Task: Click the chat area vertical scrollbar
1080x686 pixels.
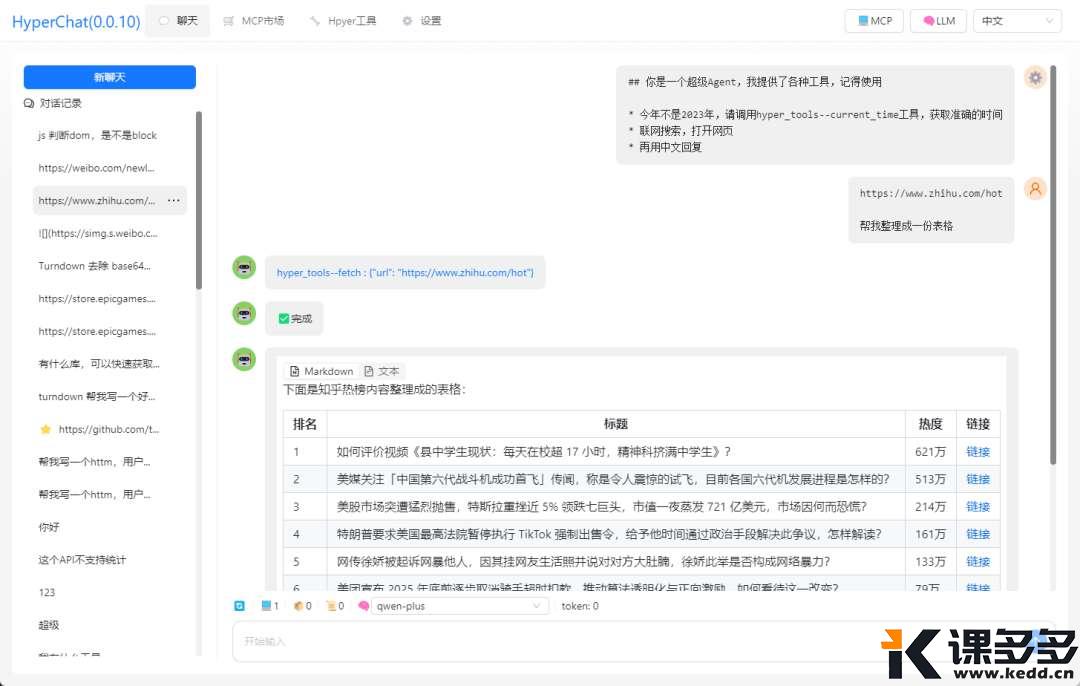Action: coord(1052,265)
